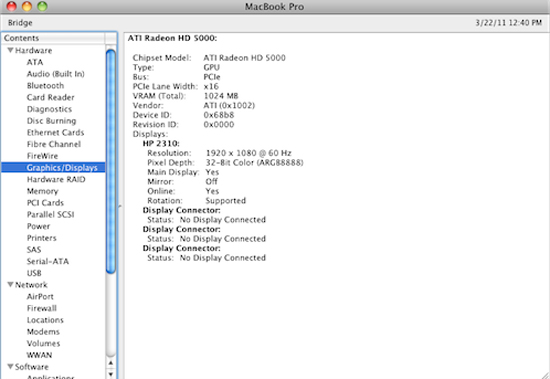Open the Bluetooth hardware section

click(45, 86)
